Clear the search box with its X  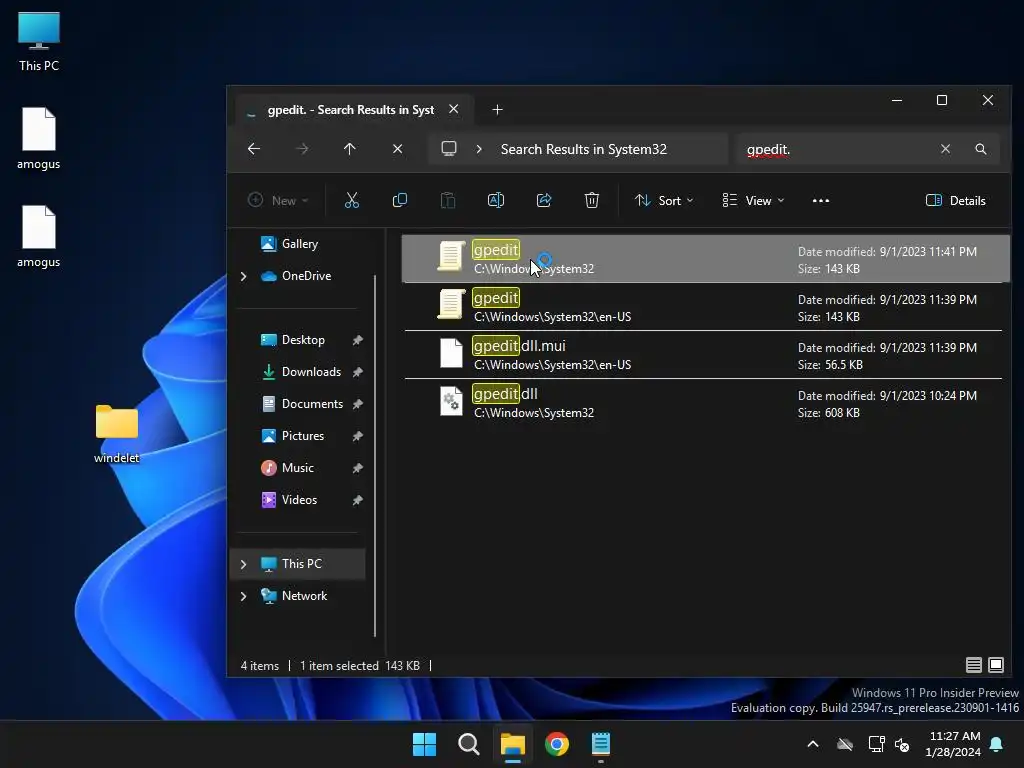pos(945,149)
